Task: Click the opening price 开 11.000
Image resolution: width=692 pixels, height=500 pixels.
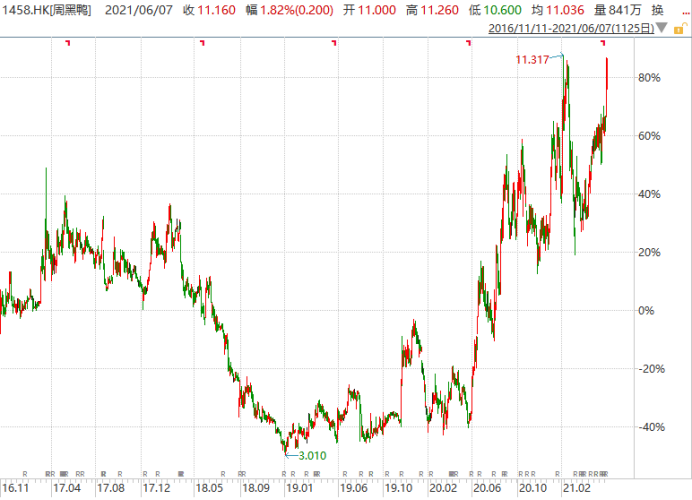Action: (x=369, y=10)
